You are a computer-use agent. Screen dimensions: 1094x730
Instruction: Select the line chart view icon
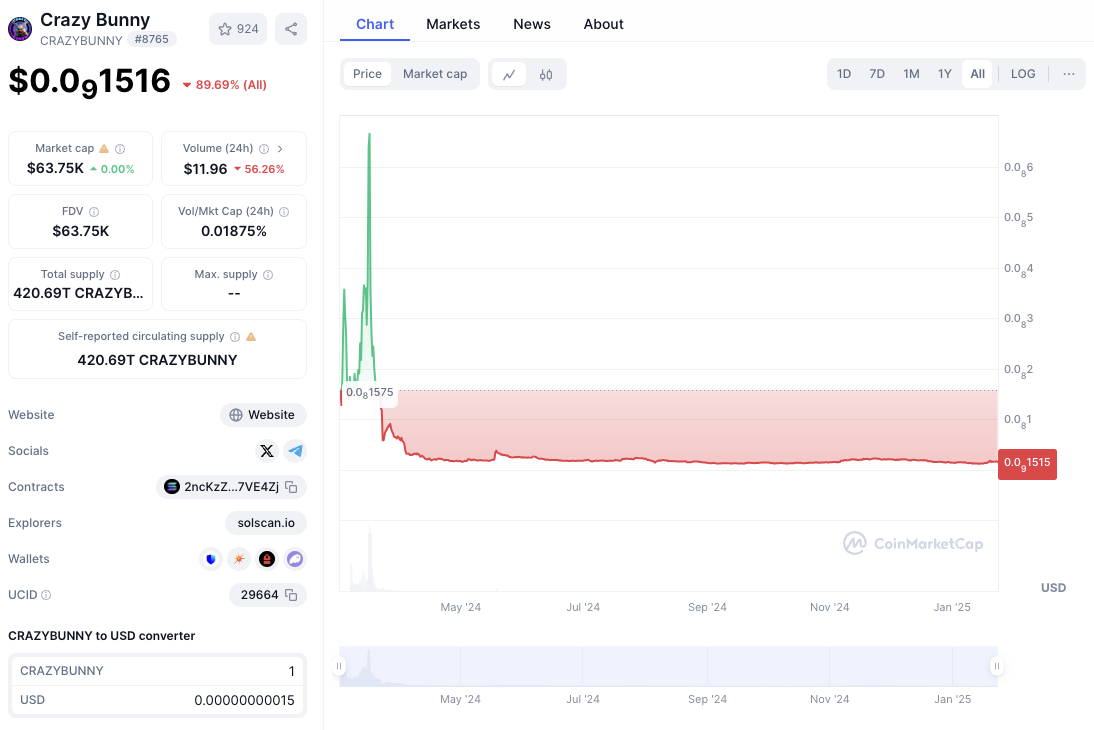coord(509,74)
